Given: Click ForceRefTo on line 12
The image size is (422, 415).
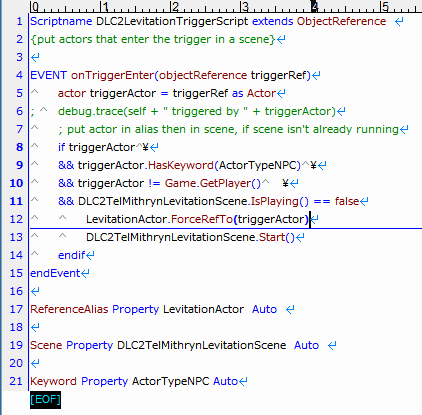Looking at the screenshot, I should 202,219.
